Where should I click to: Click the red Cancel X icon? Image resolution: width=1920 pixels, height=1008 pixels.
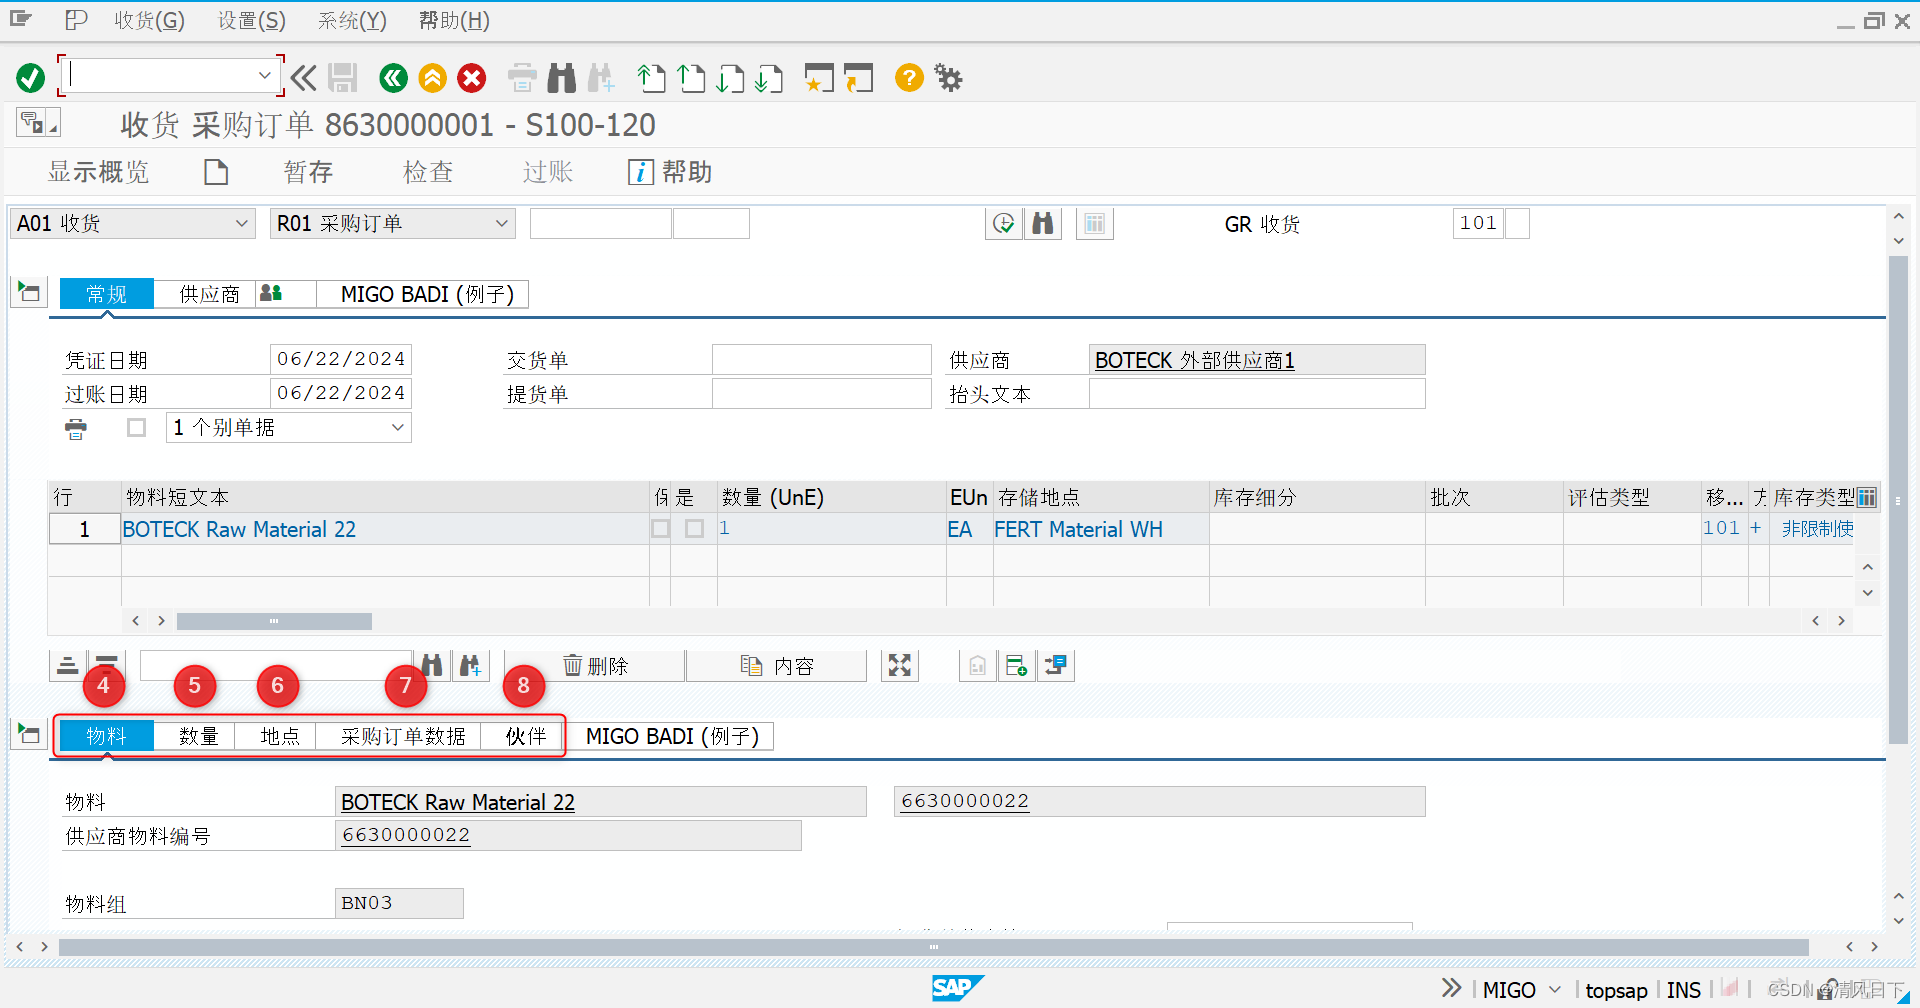coord(472,77)
